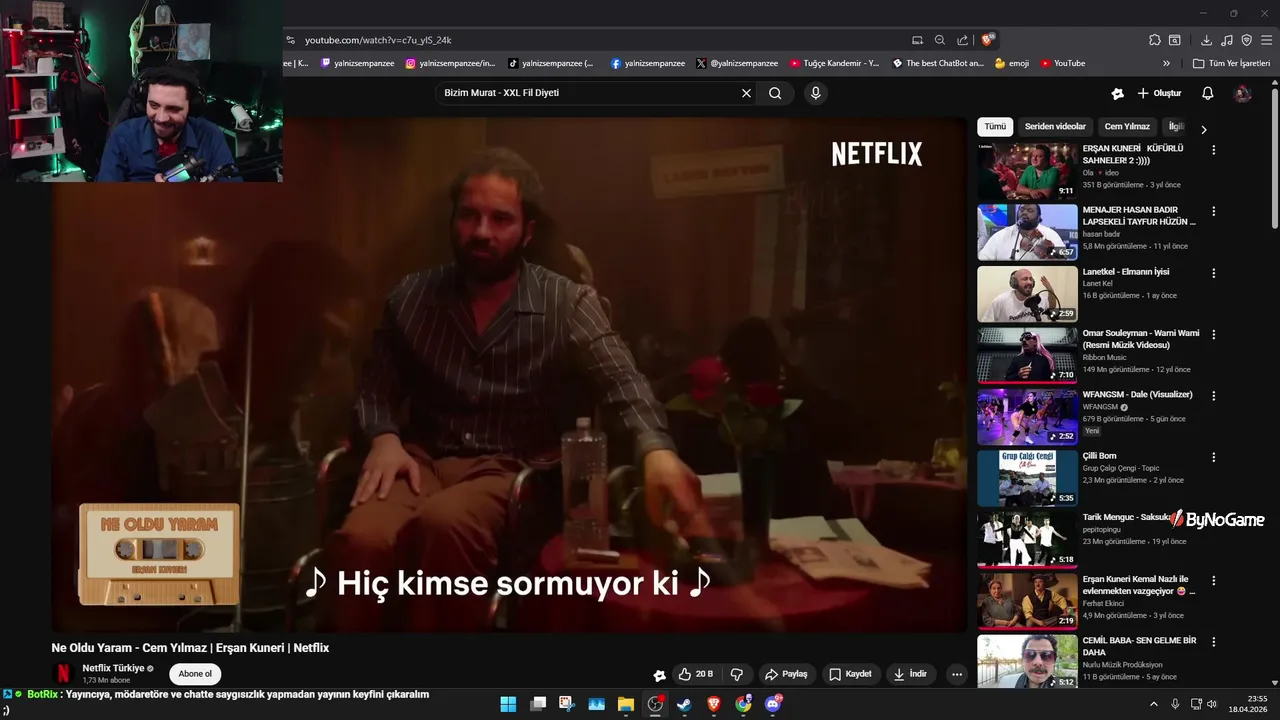Open the Facebook yalnizsempanzee bookmark
Screen dimensions: 1280x720
point(648,63)
